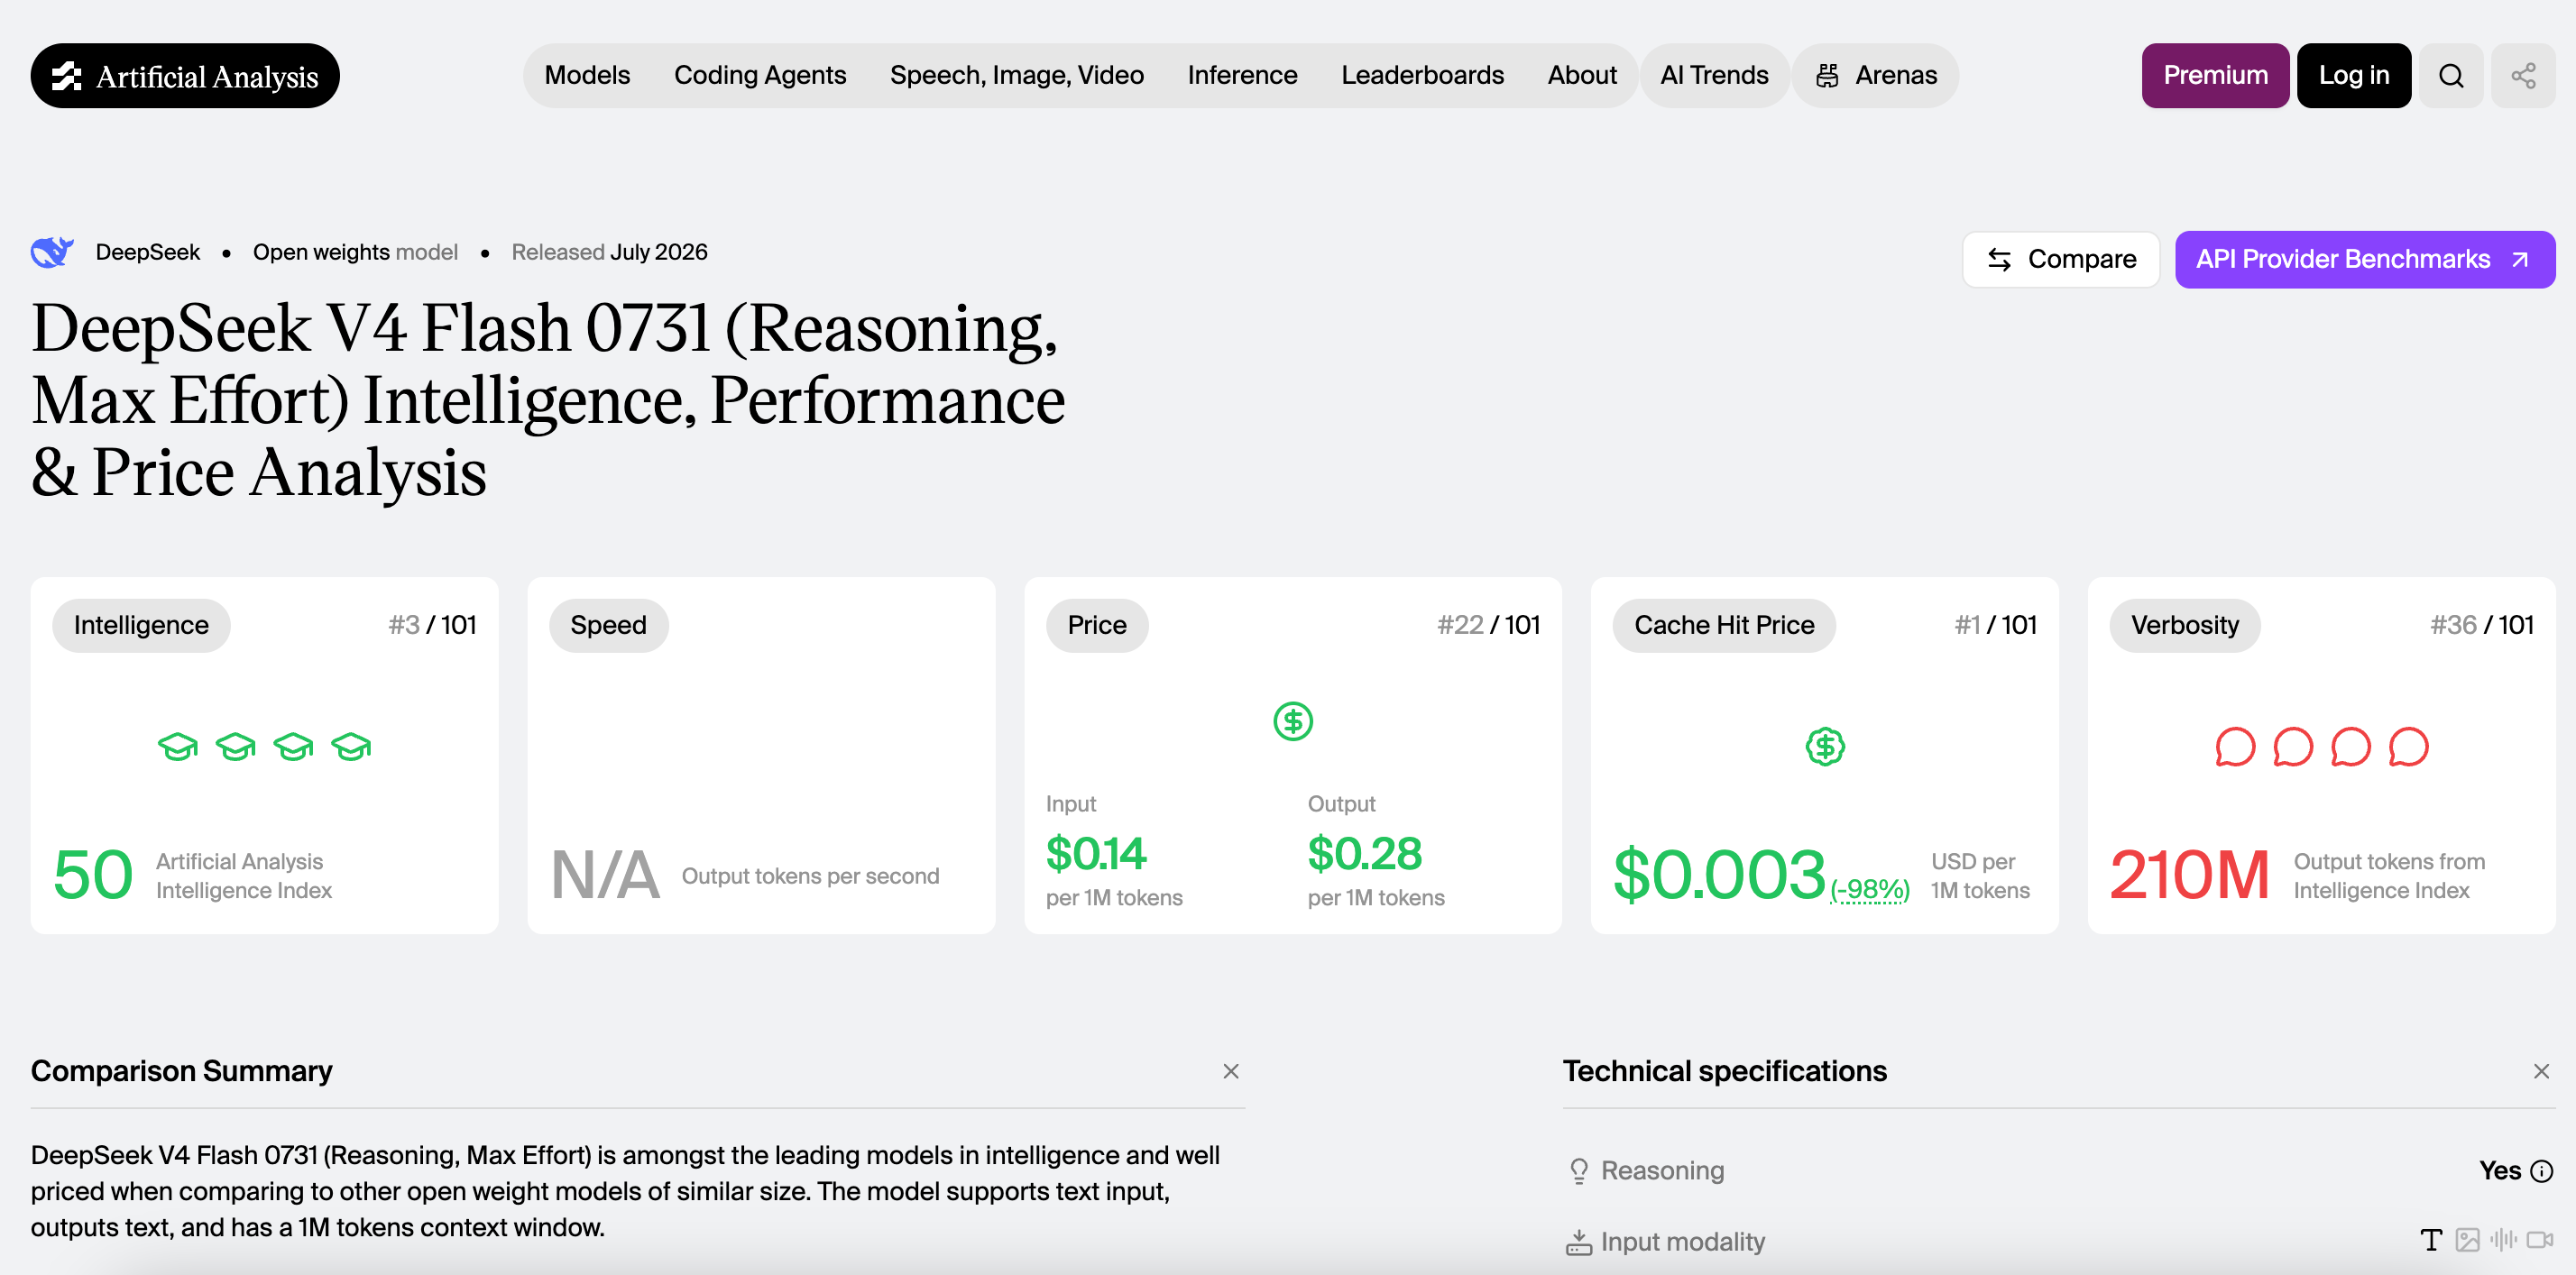Click the "Released July 2026" text
2576x1275 pixels.
coord(609,252)
